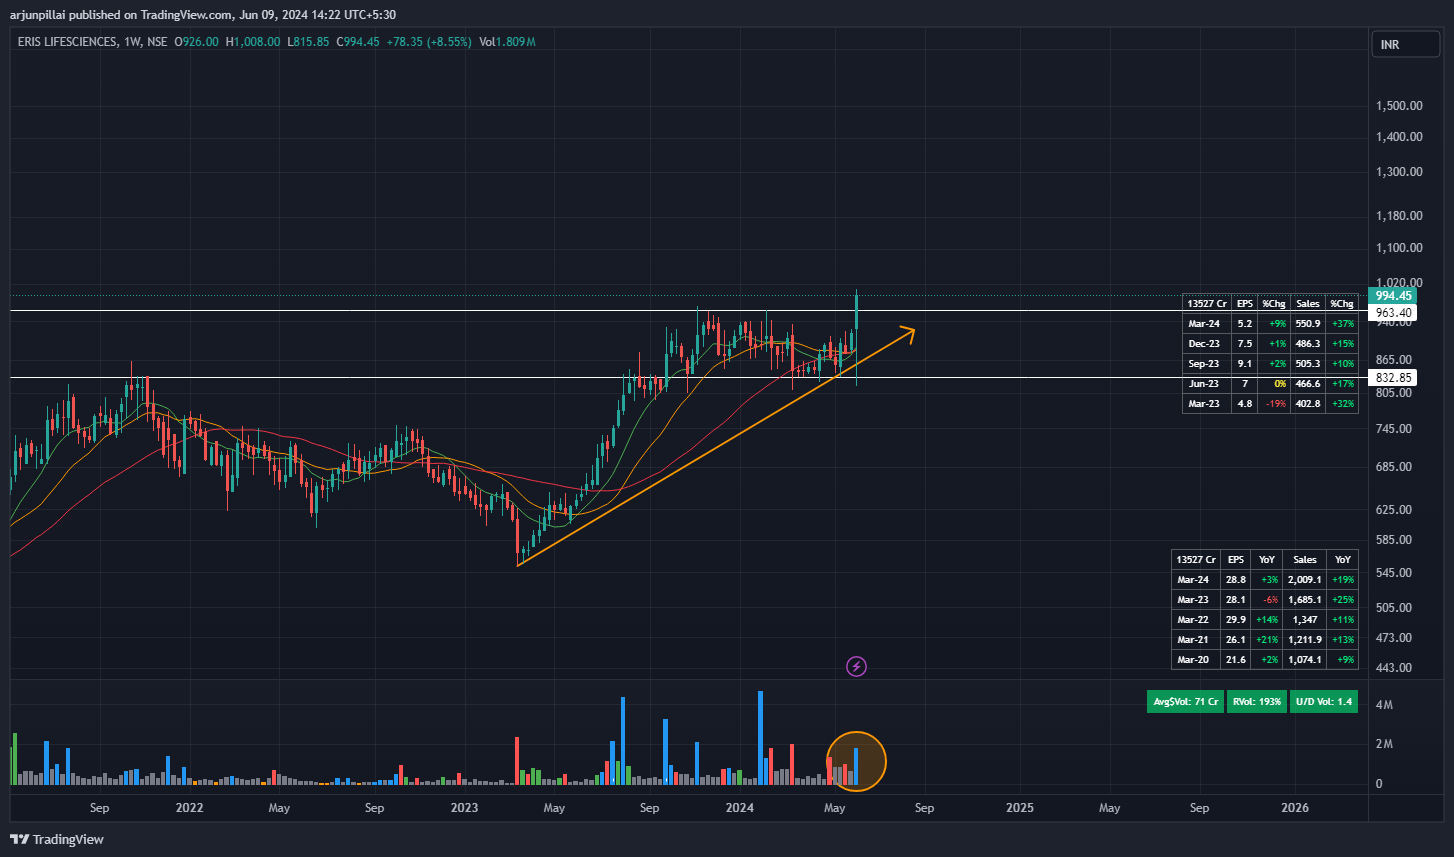This screenshot has height=857, width=1454.
Task: Click quarterly EPS value 9.1
Action: pos(1244,364)
